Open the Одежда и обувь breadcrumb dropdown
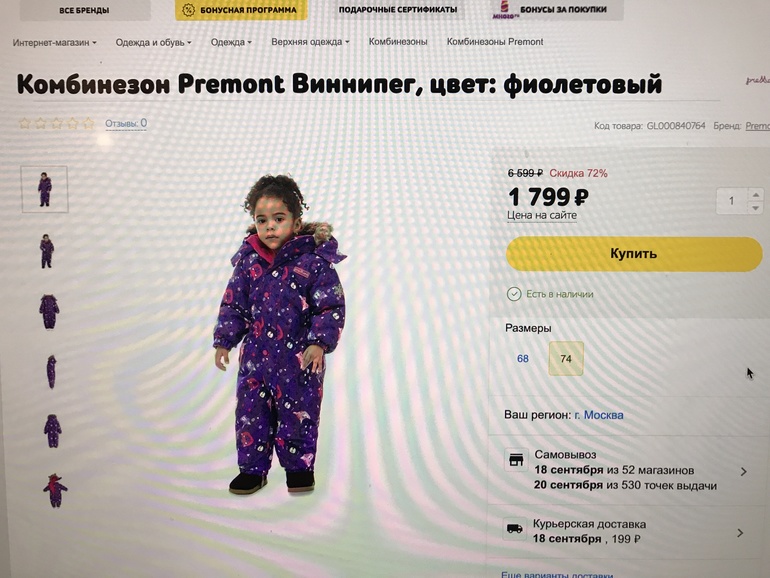The image size is (770, 578). (x=153, y=42)
